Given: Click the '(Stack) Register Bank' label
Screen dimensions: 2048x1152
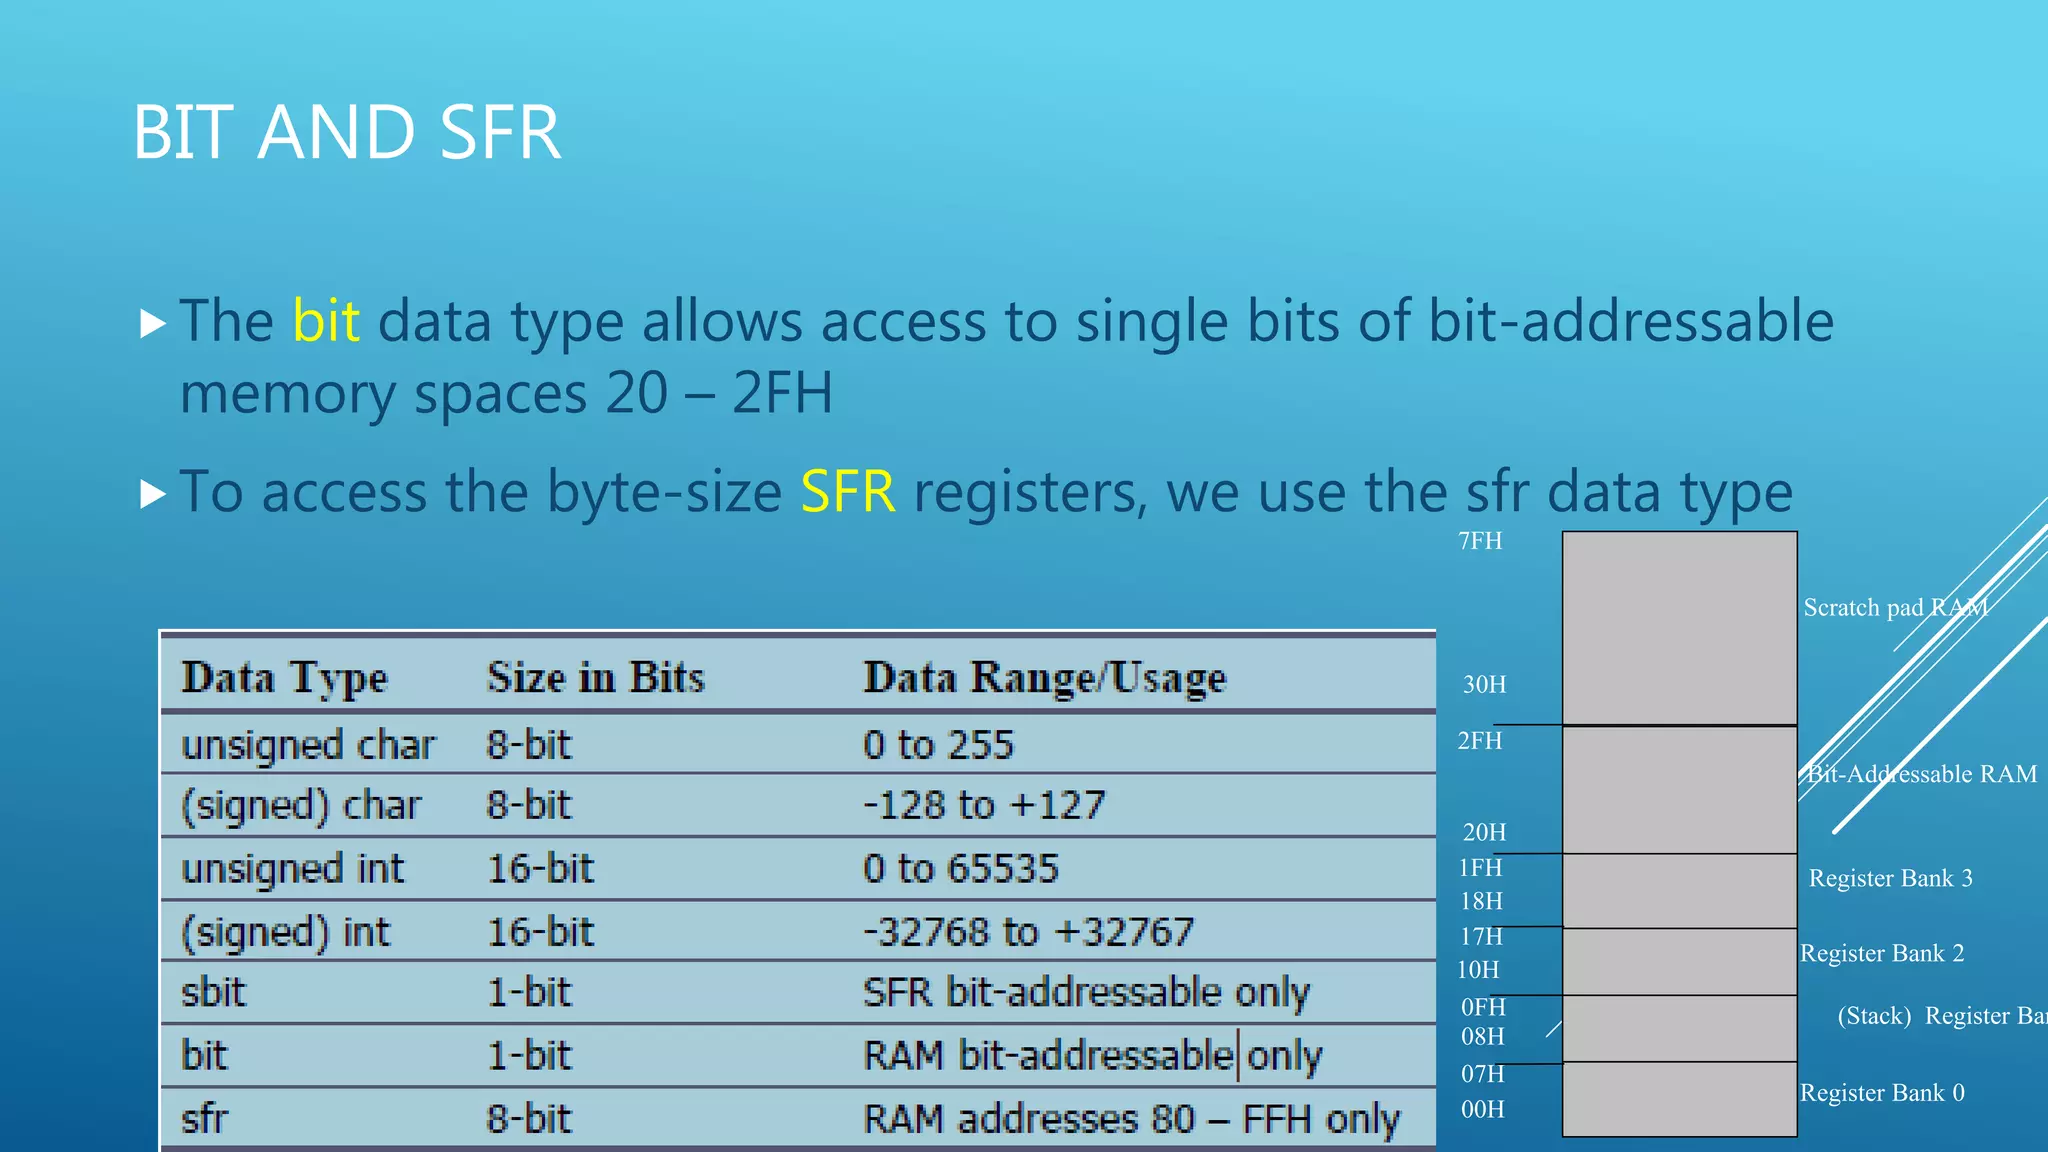Looking at the screenshot, I should pyautogui.click(x=1940, y=1016).
